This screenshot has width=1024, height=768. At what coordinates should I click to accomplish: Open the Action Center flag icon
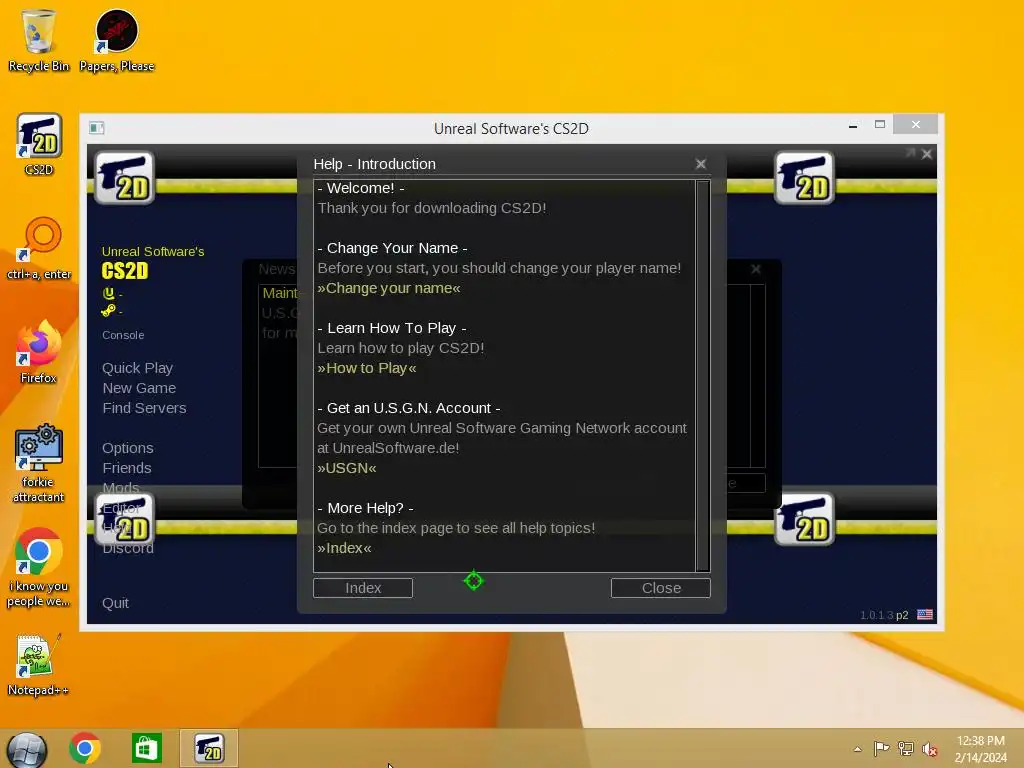coord(881,748)
